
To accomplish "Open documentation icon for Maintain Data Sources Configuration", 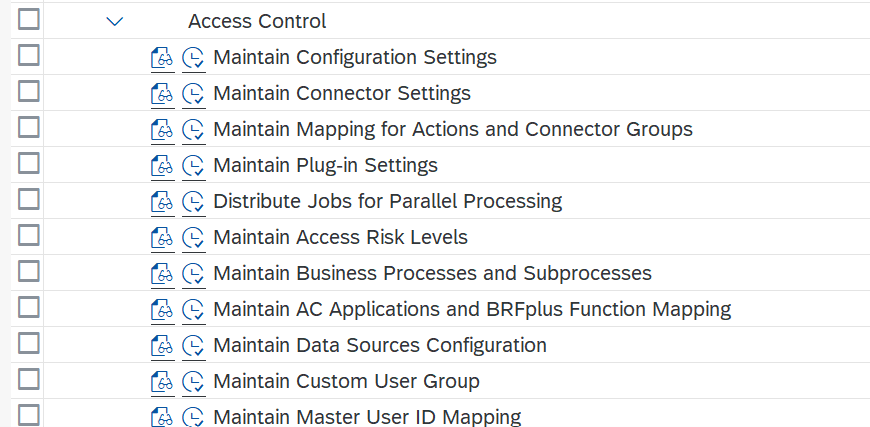I will click(x=162, y=345).
